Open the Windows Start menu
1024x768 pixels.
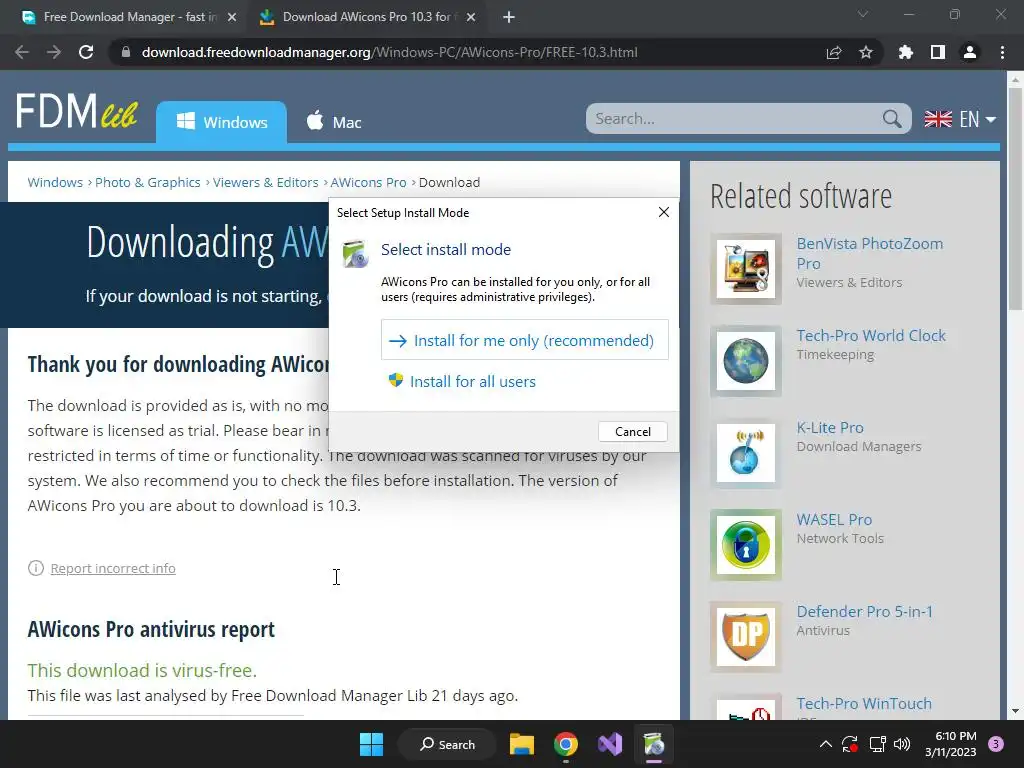click(372, 744)
